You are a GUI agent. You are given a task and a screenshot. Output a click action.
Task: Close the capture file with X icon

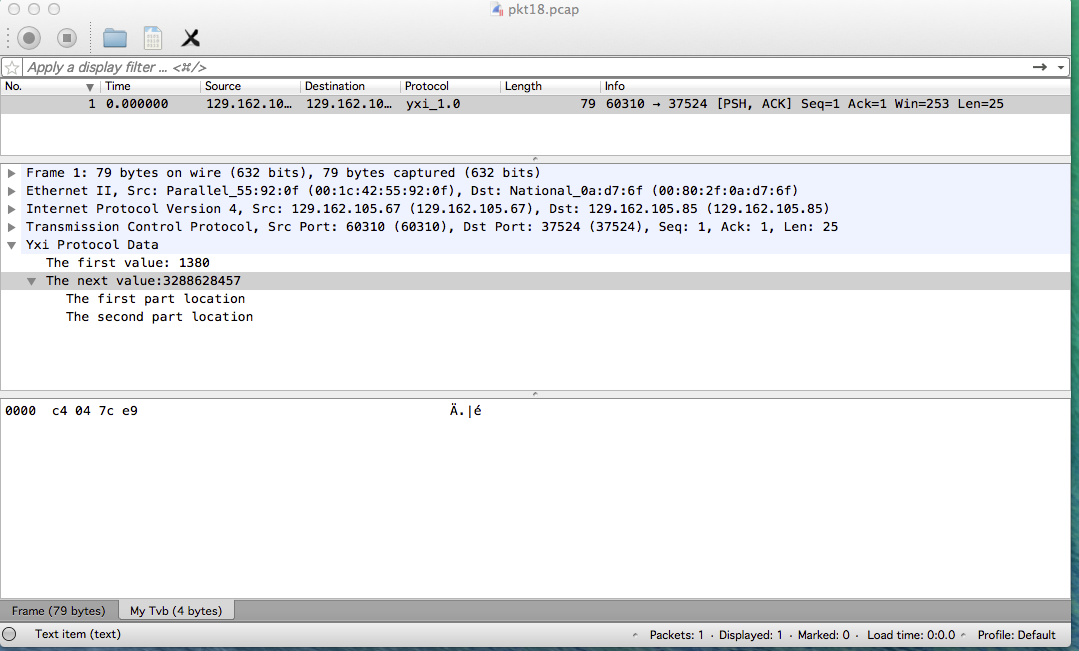pos(190,38)
